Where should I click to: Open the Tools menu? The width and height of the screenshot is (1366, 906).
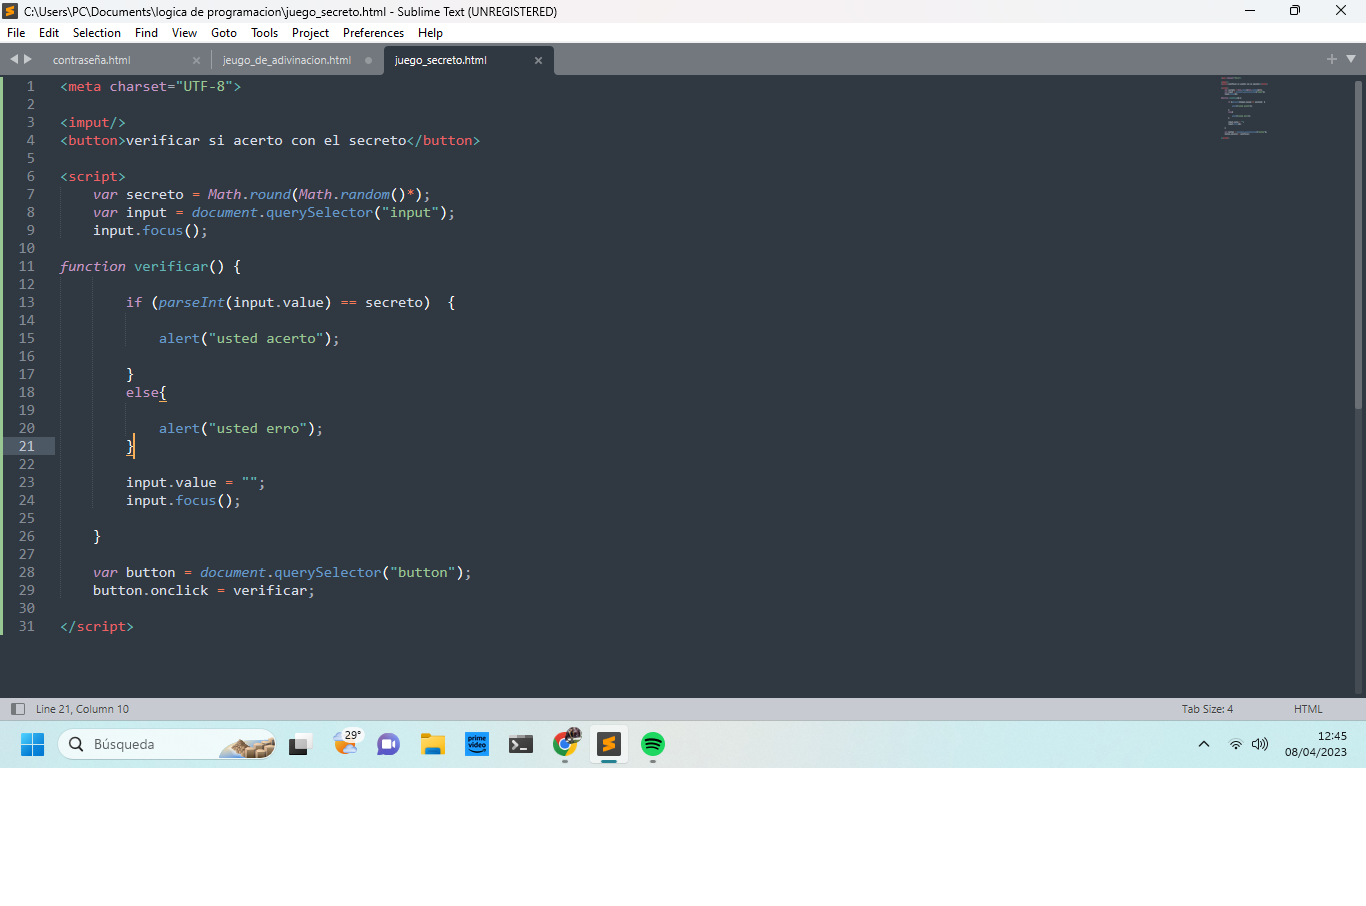[265, 33]
